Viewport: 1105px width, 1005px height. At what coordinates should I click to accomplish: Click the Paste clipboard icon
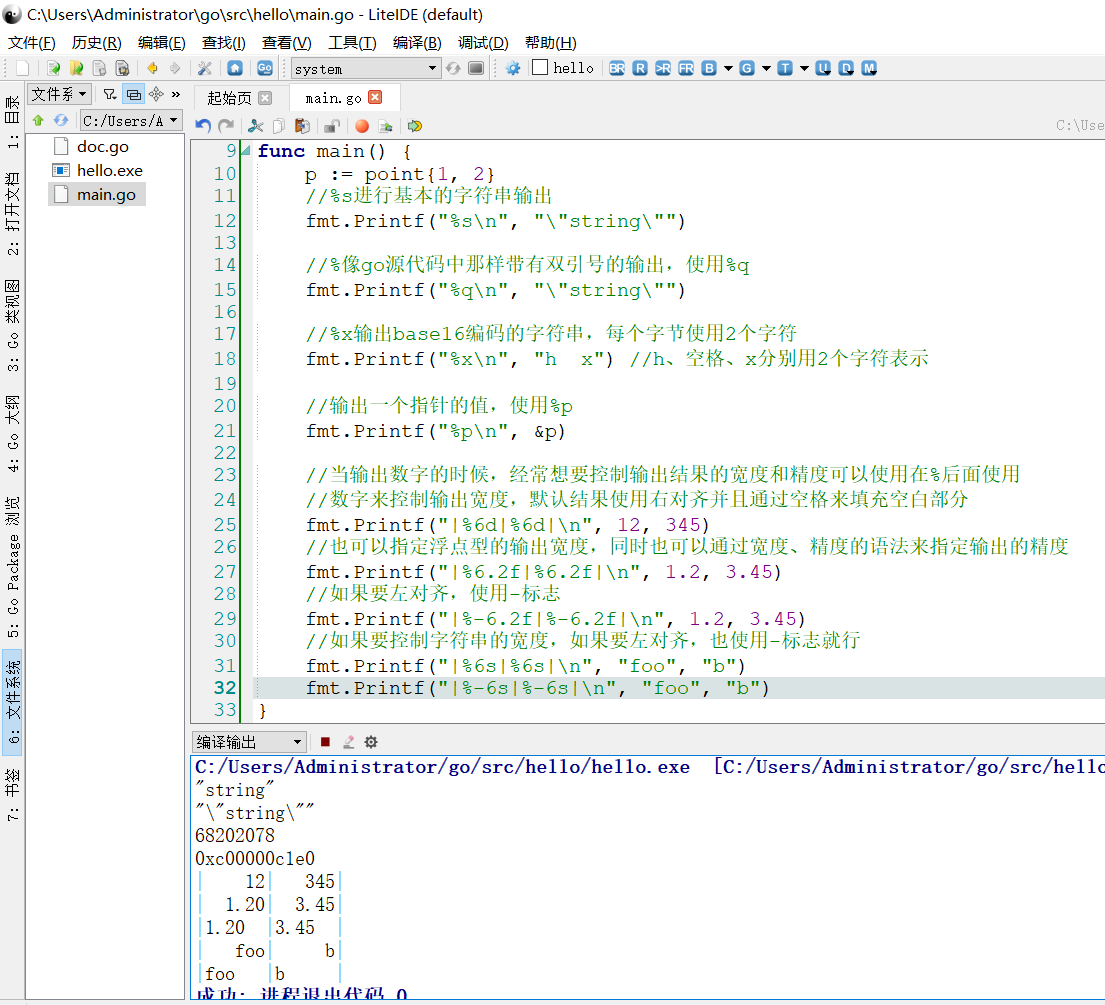(x=302, y=126)
